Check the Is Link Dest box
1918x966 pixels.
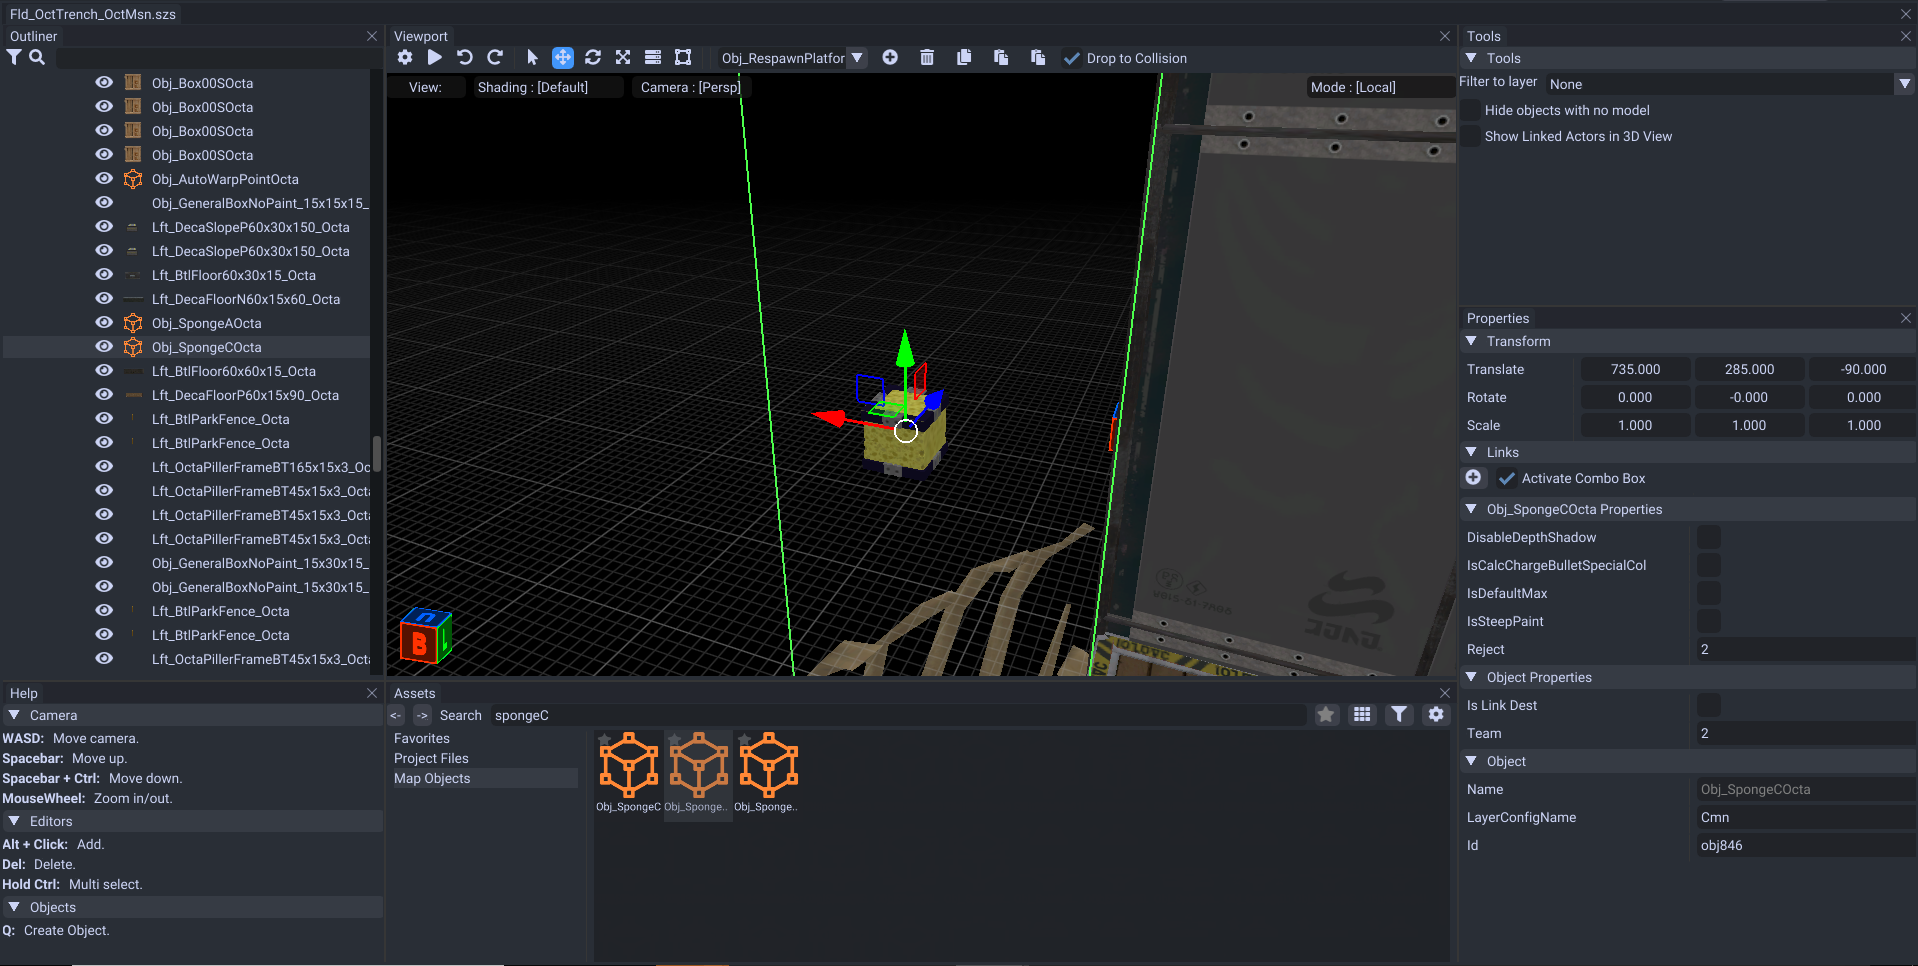[1709, 705]
